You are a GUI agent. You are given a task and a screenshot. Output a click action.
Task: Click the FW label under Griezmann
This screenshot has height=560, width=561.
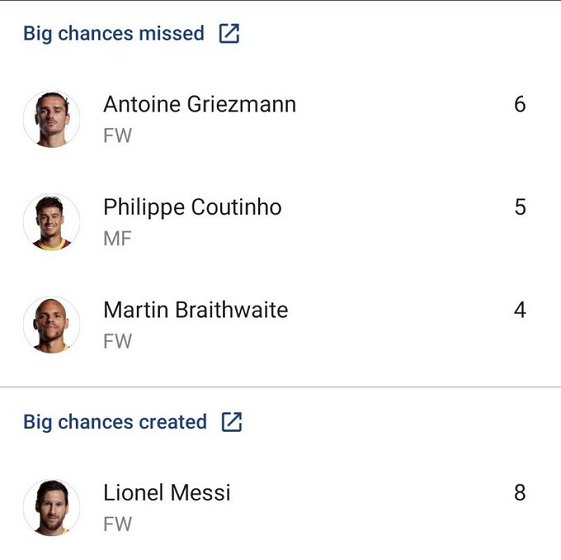(x=118, y=136)
